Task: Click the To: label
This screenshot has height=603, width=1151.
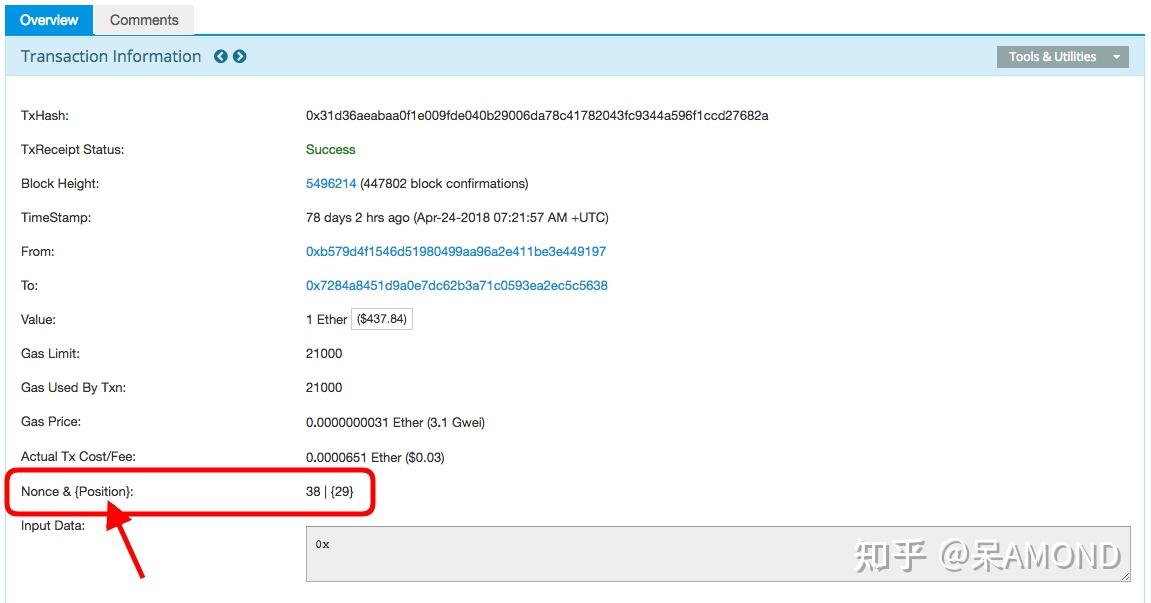Action: click(x=29, y=285)
